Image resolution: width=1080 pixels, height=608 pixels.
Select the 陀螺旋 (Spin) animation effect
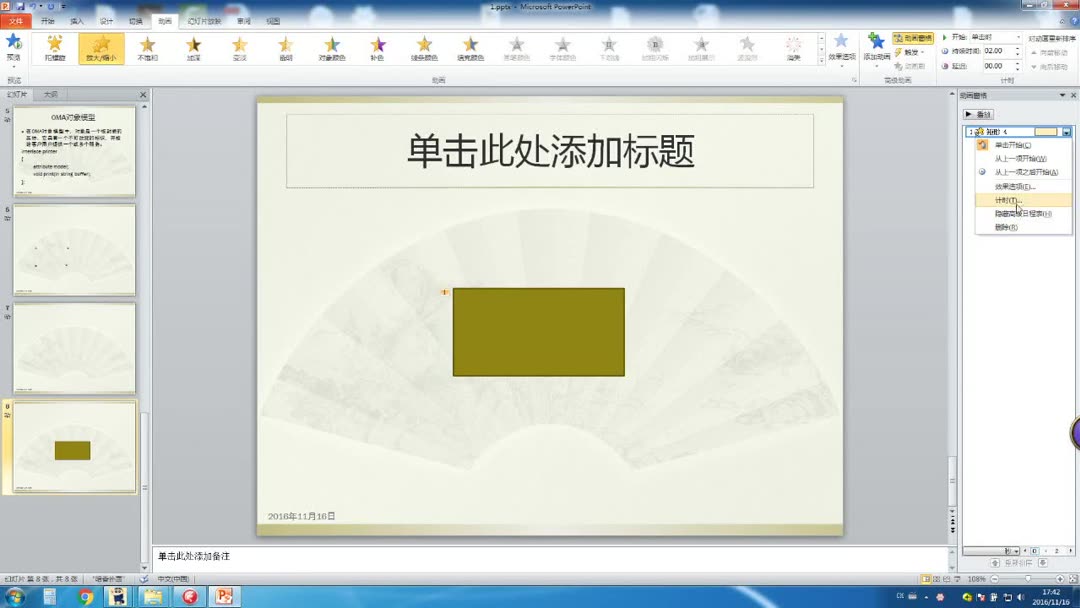54,45
